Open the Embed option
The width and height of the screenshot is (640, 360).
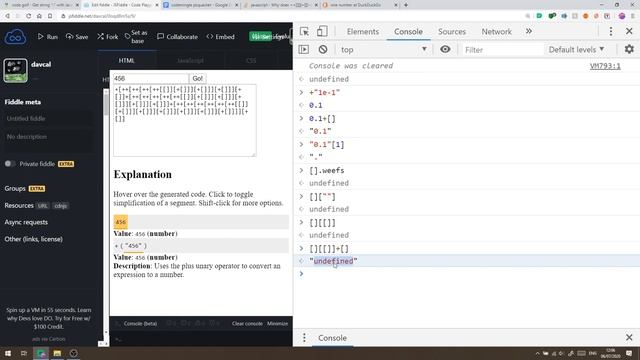(x=220, y=37)
